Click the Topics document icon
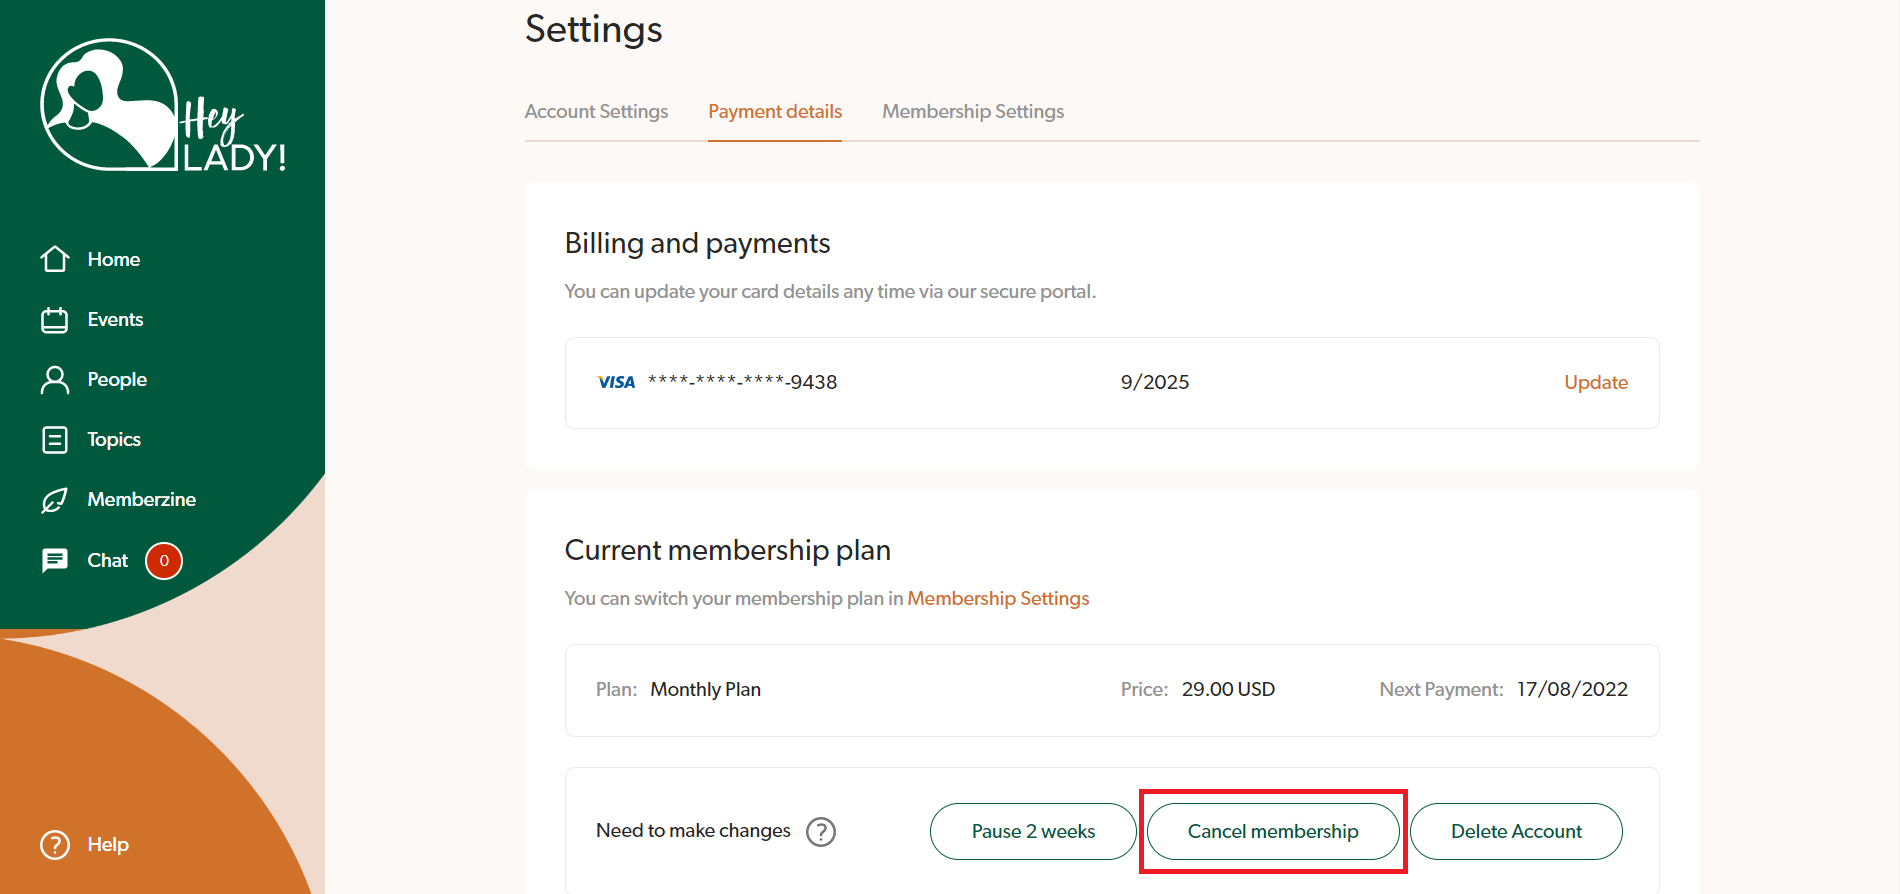Viewport: 1900px width, 894px height. [x=55, y=440]
